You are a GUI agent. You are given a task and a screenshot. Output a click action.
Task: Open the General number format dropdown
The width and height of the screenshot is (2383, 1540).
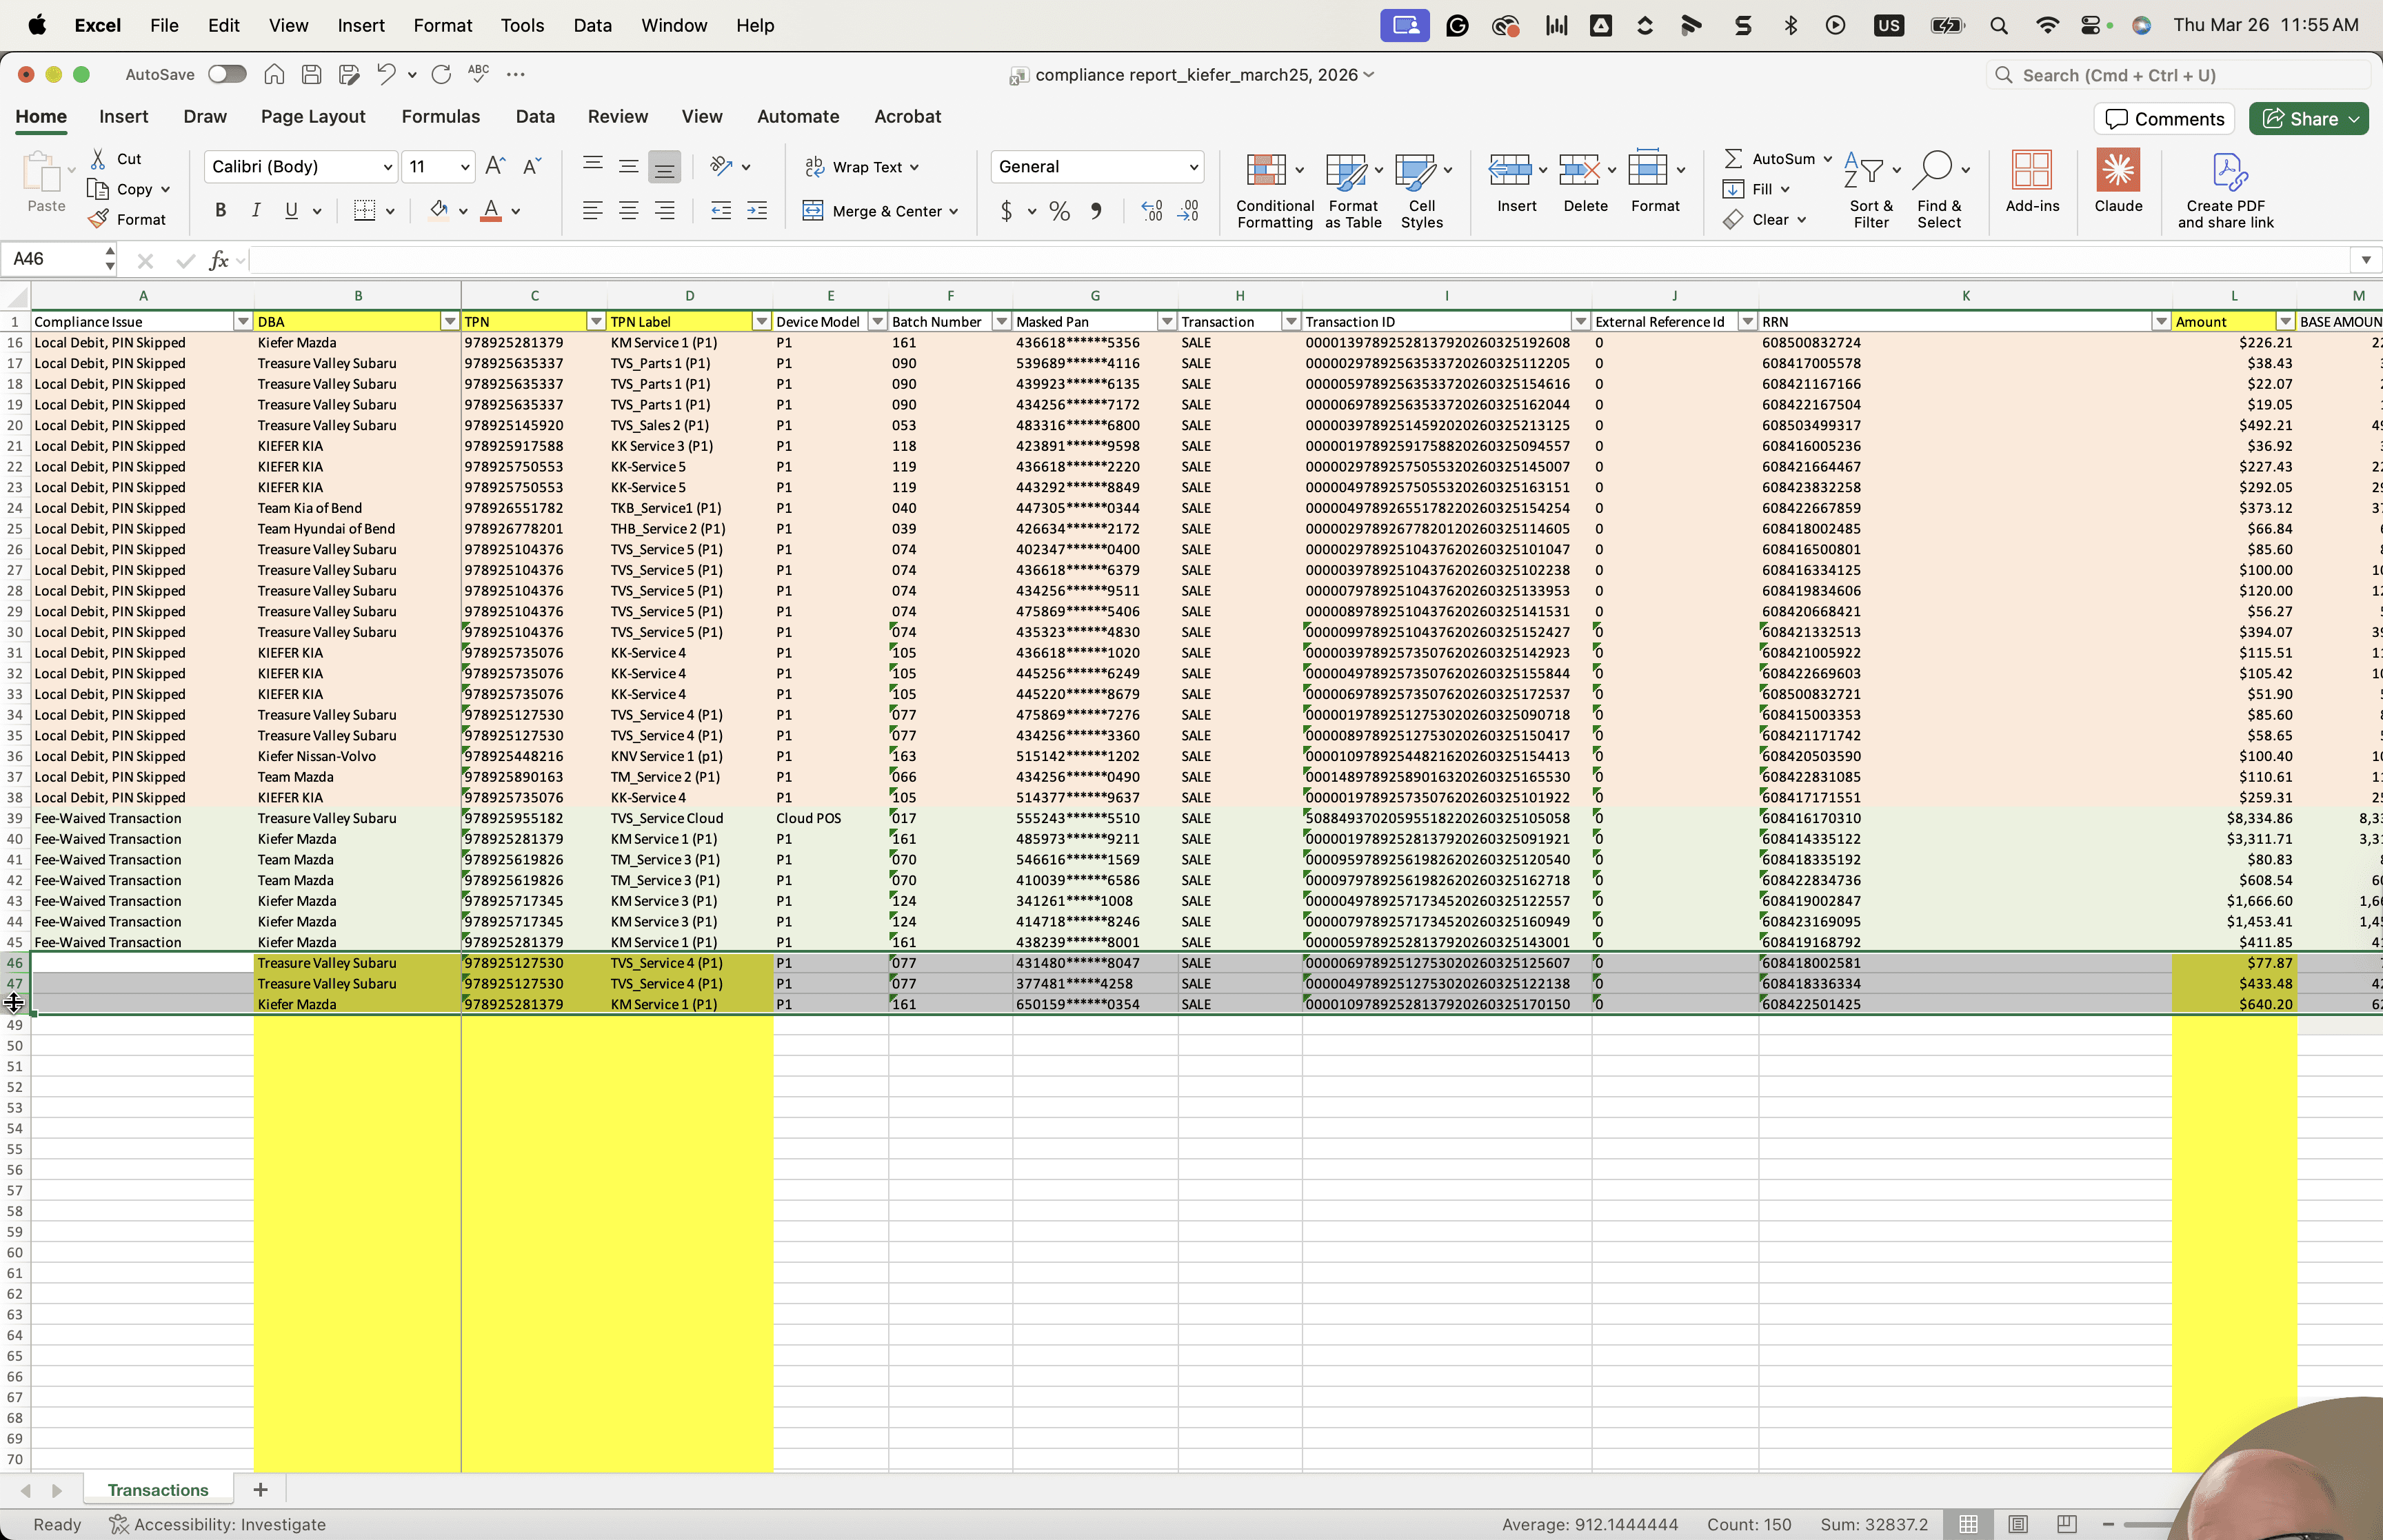point(1193,167)
